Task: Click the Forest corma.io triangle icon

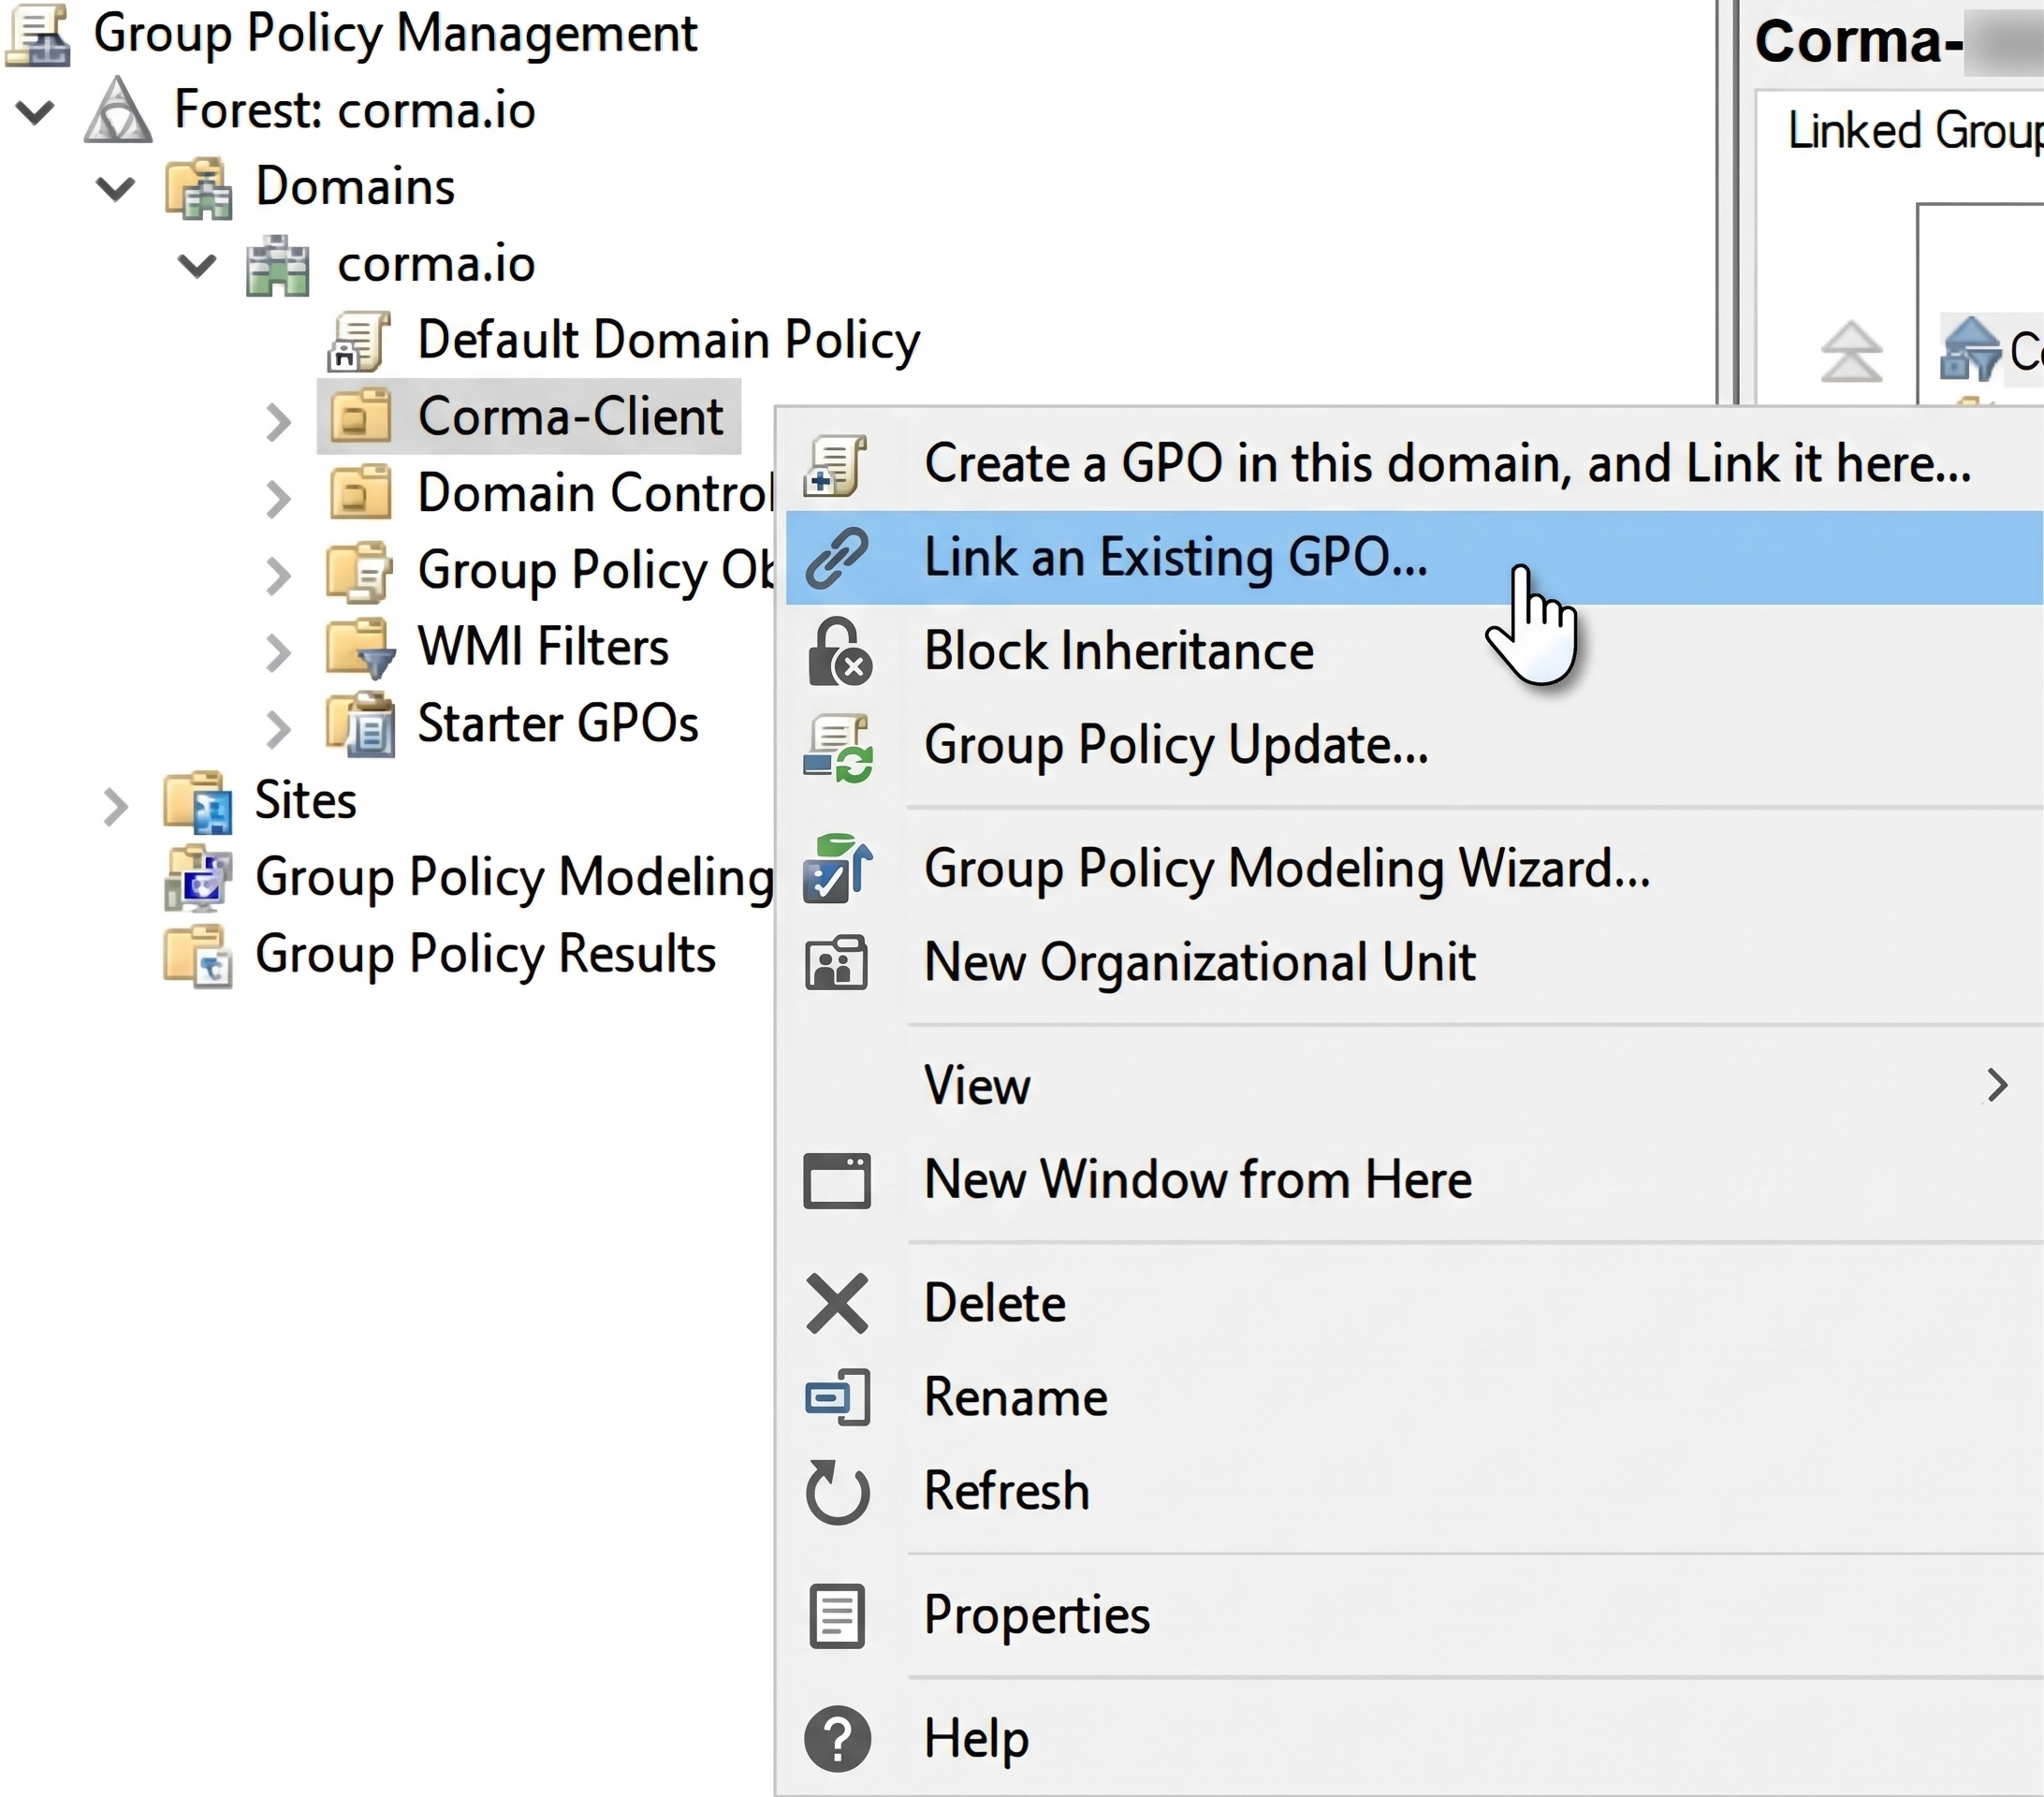Action: [x=118, y=110]
